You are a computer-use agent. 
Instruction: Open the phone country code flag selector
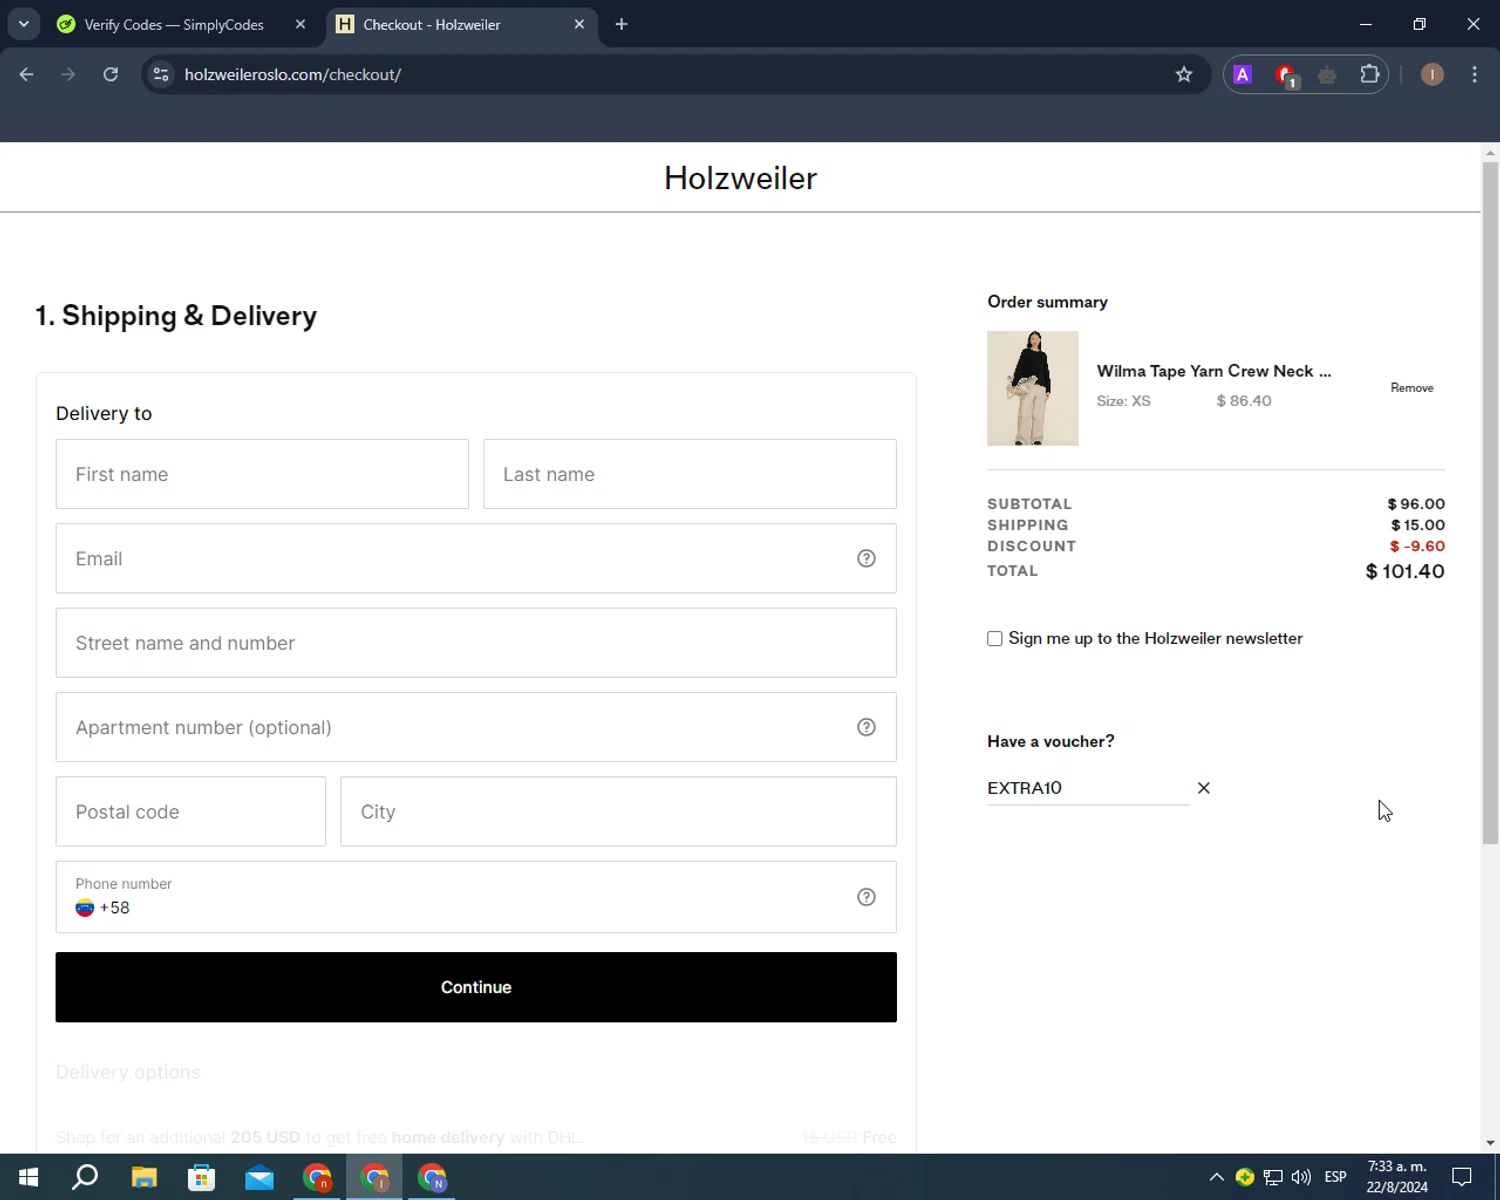[x=85, y=908]
